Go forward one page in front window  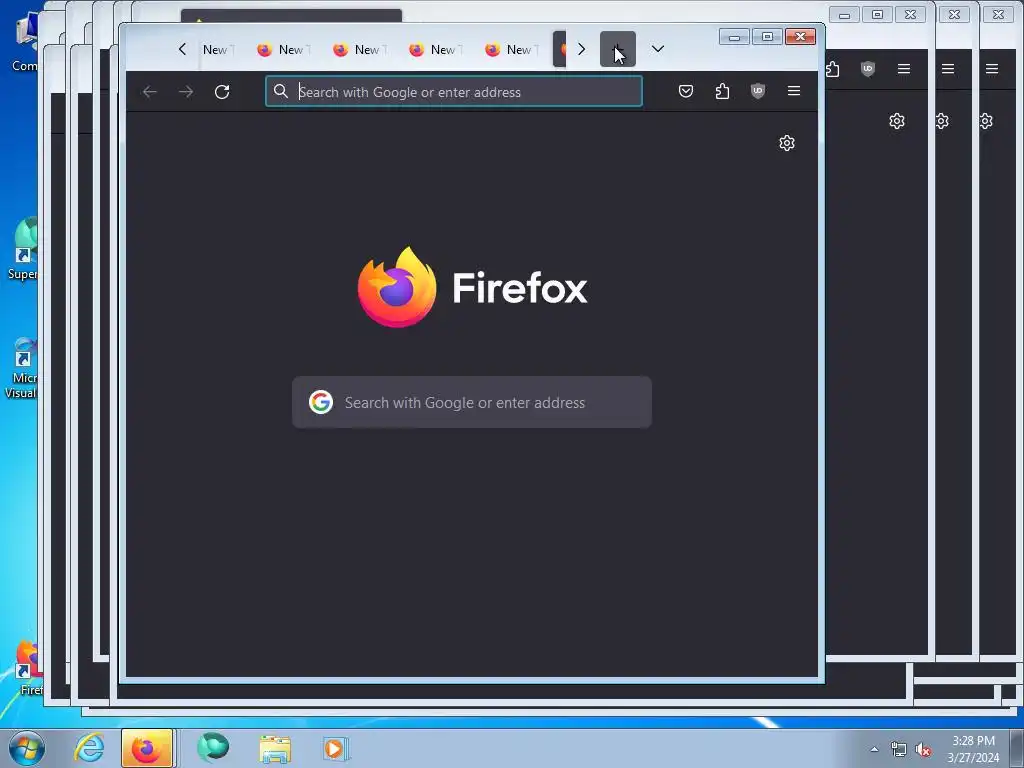point(186,92)
